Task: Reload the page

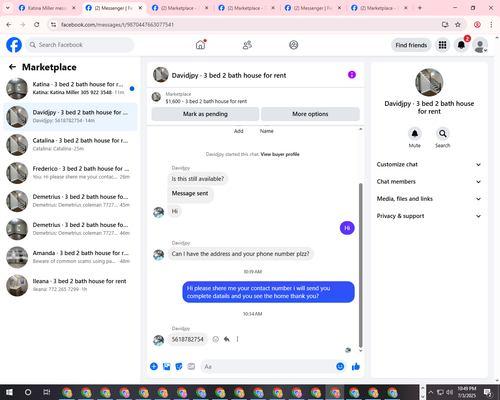Action: pos(37,24)
